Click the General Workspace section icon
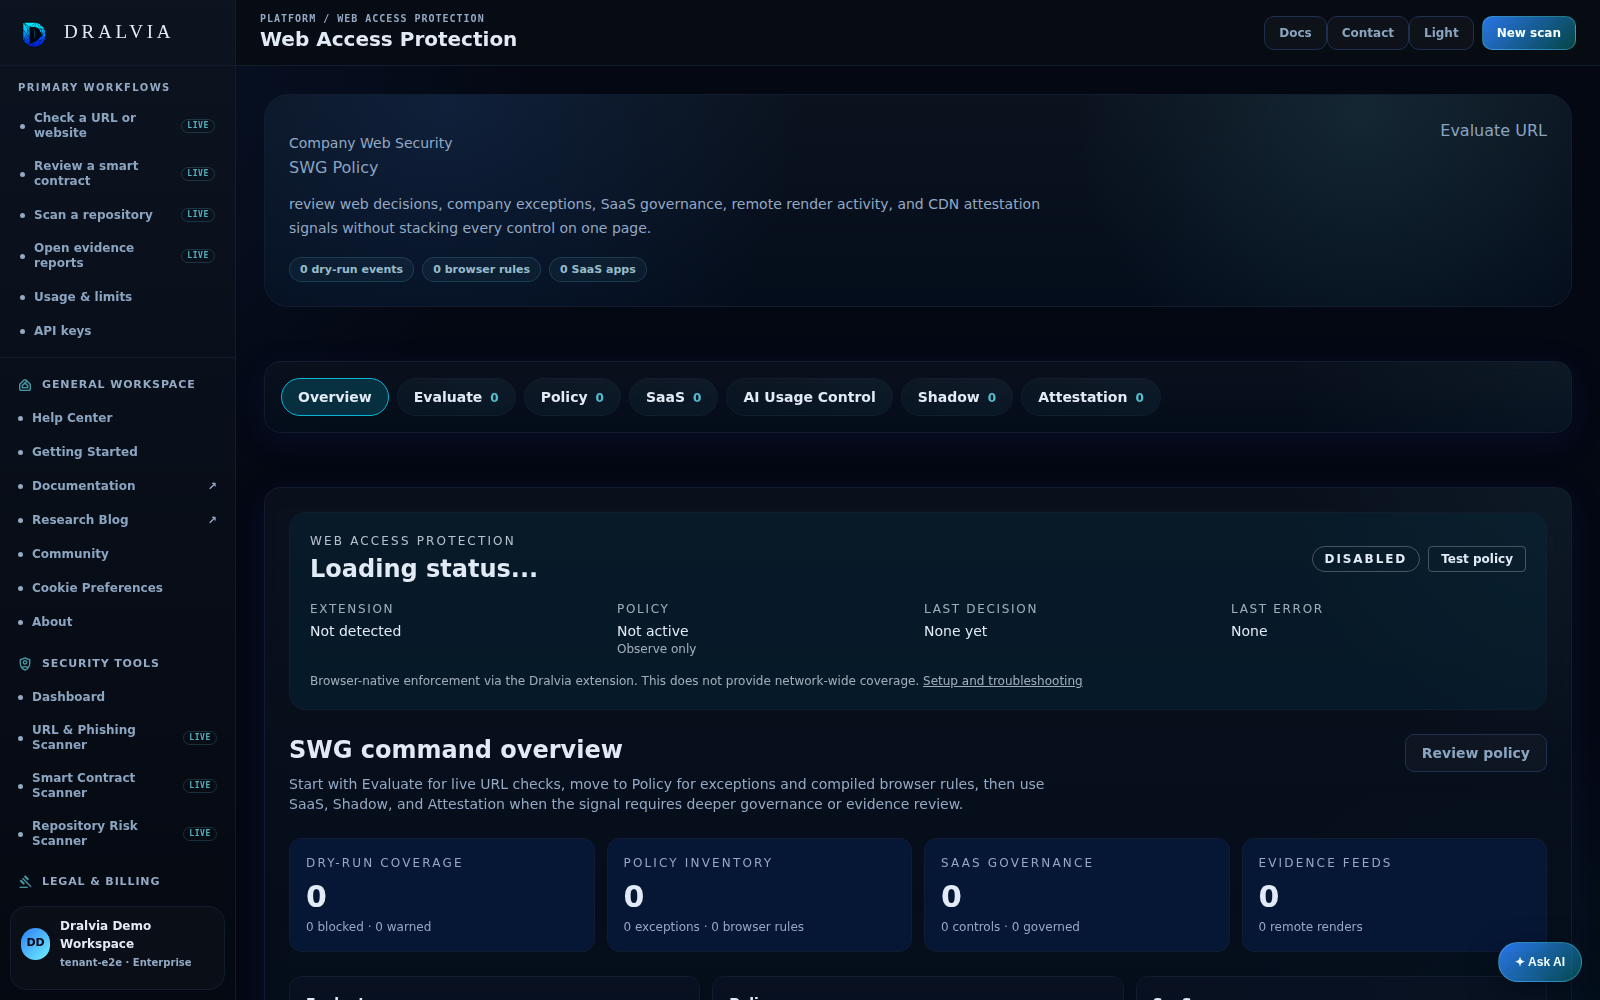Screen dimensions: 1600x1000 click(25, 385)
